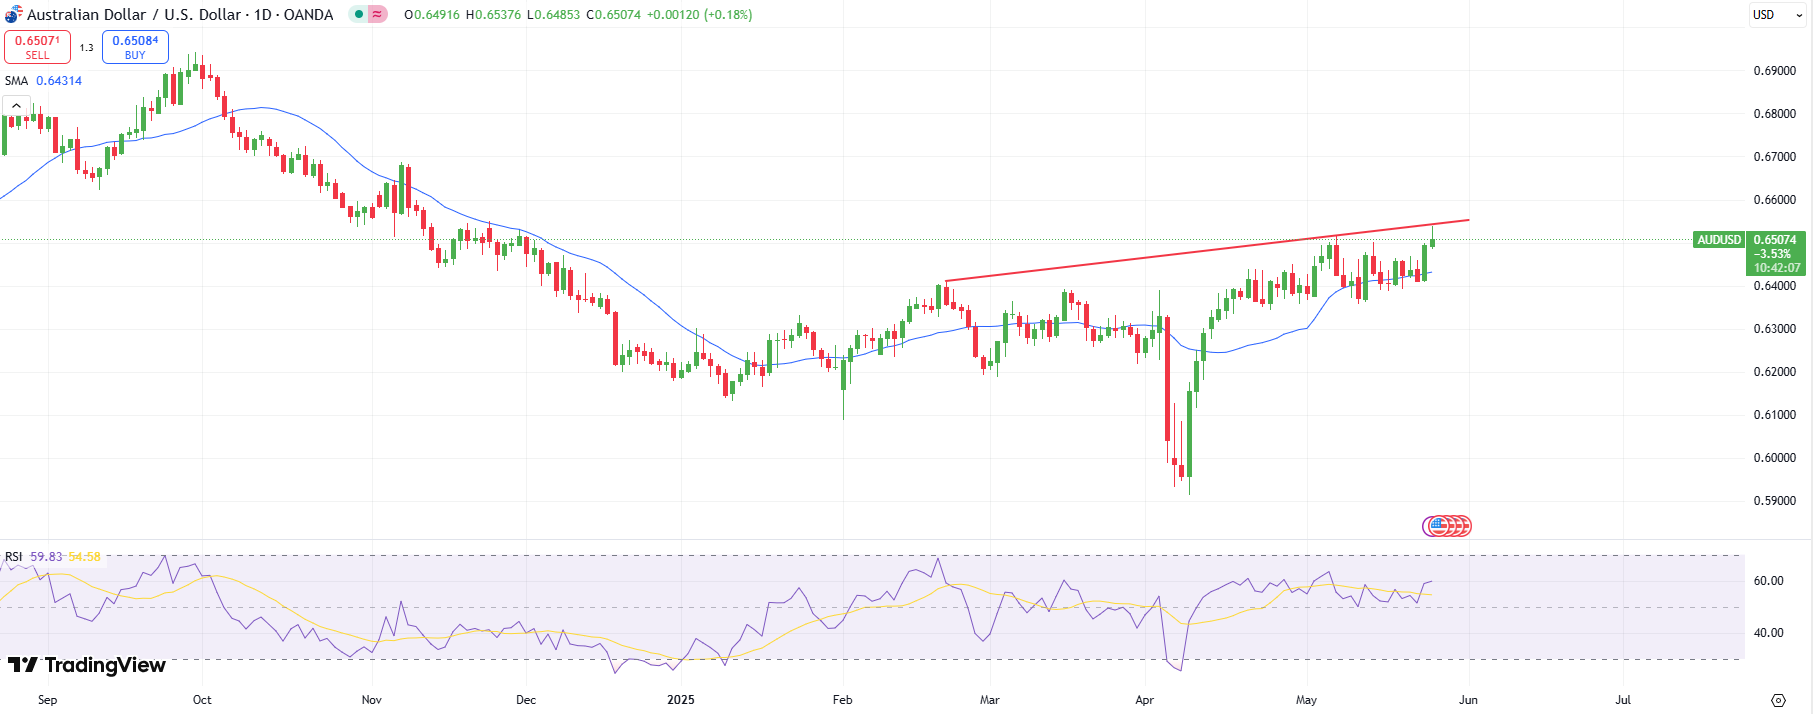This screenshot has height=714, width=1813.
Task: Click the green market open status dot
Action: [359, 15]
